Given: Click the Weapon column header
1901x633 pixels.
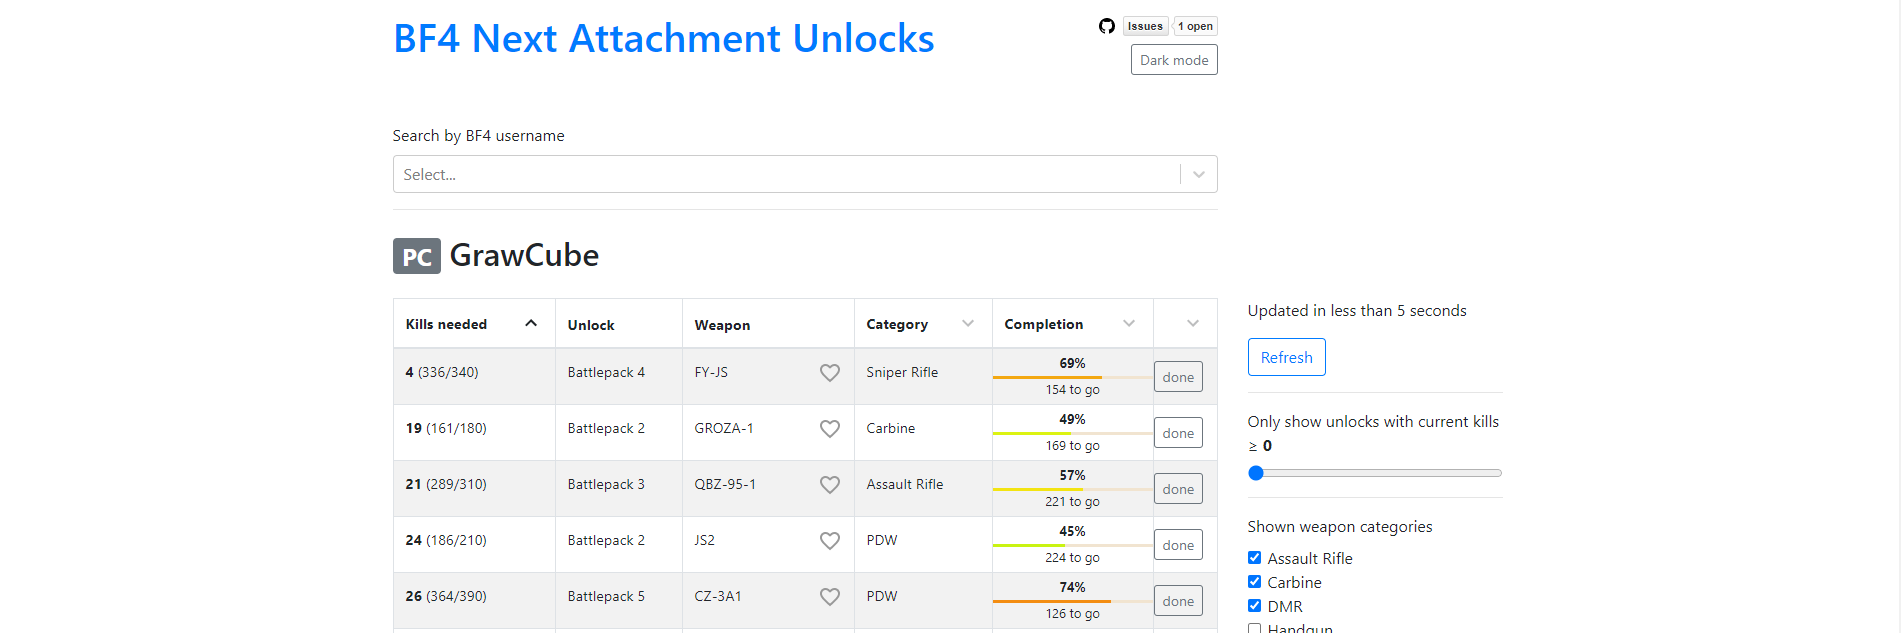Looking at the screenshot, I should click(722, 325).
